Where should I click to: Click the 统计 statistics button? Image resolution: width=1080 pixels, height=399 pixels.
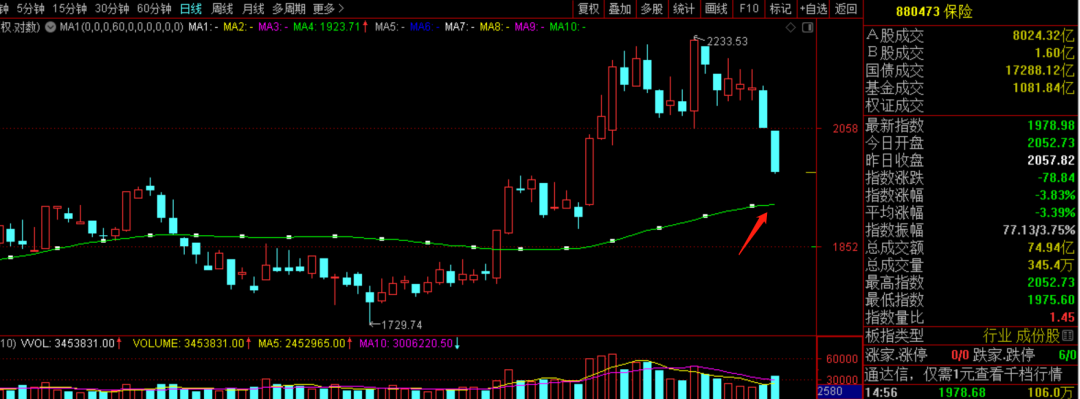point(683,9)
